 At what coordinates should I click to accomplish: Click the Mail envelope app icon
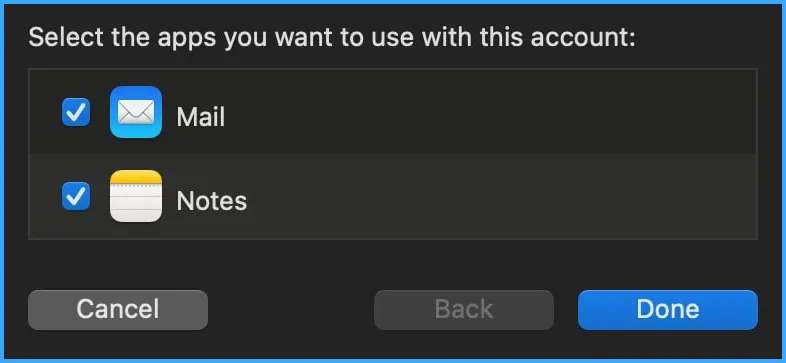click(136, 112)
